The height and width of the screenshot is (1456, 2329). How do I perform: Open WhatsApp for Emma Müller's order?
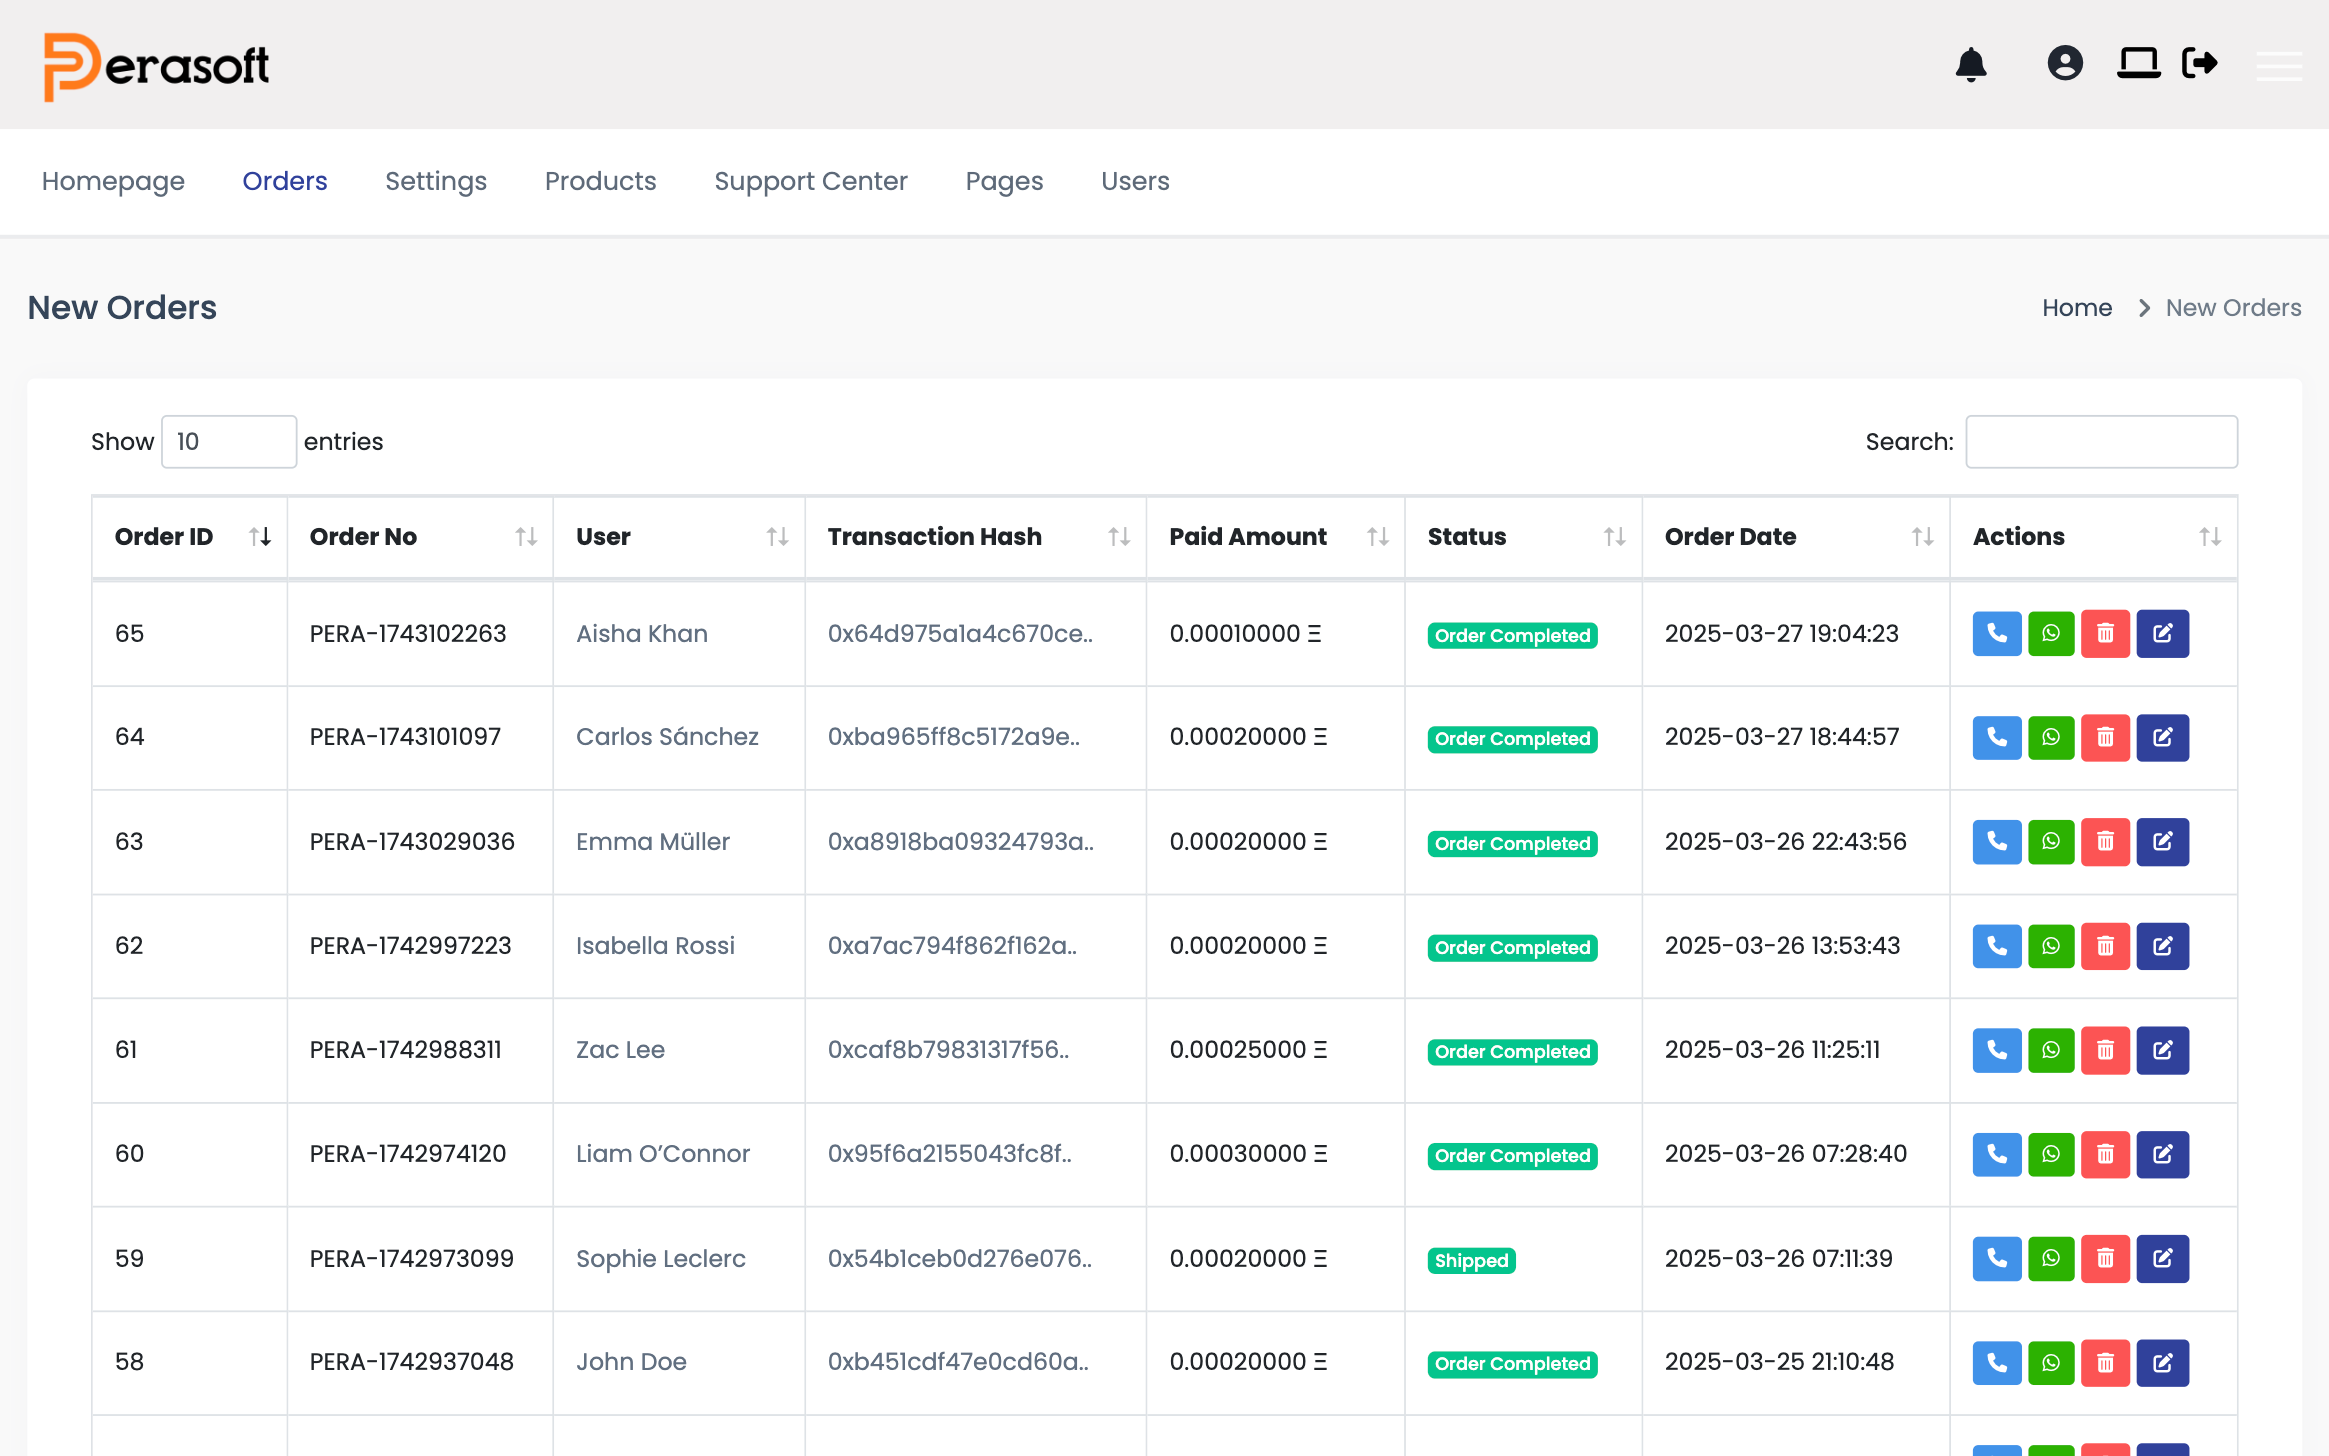[2051, 842]
